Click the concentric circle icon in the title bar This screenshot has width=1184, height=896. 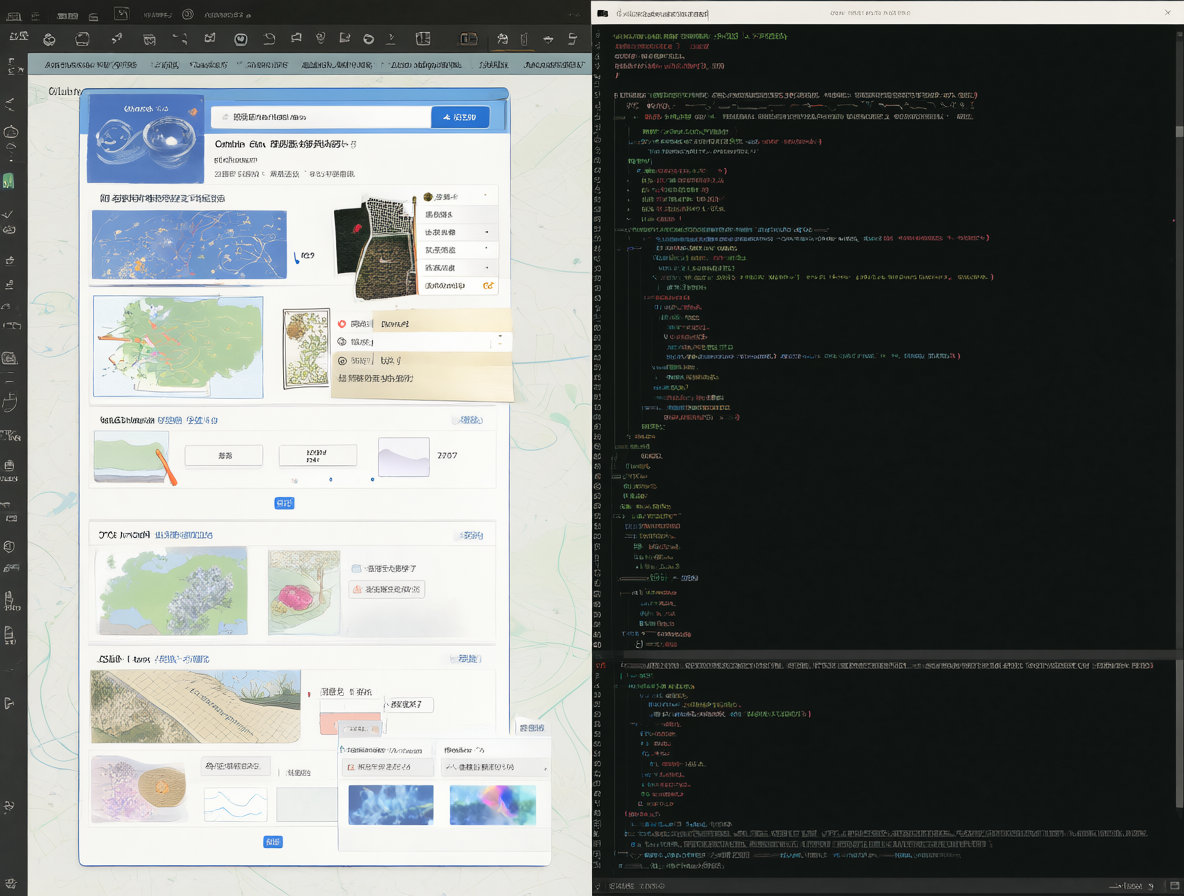188,14
